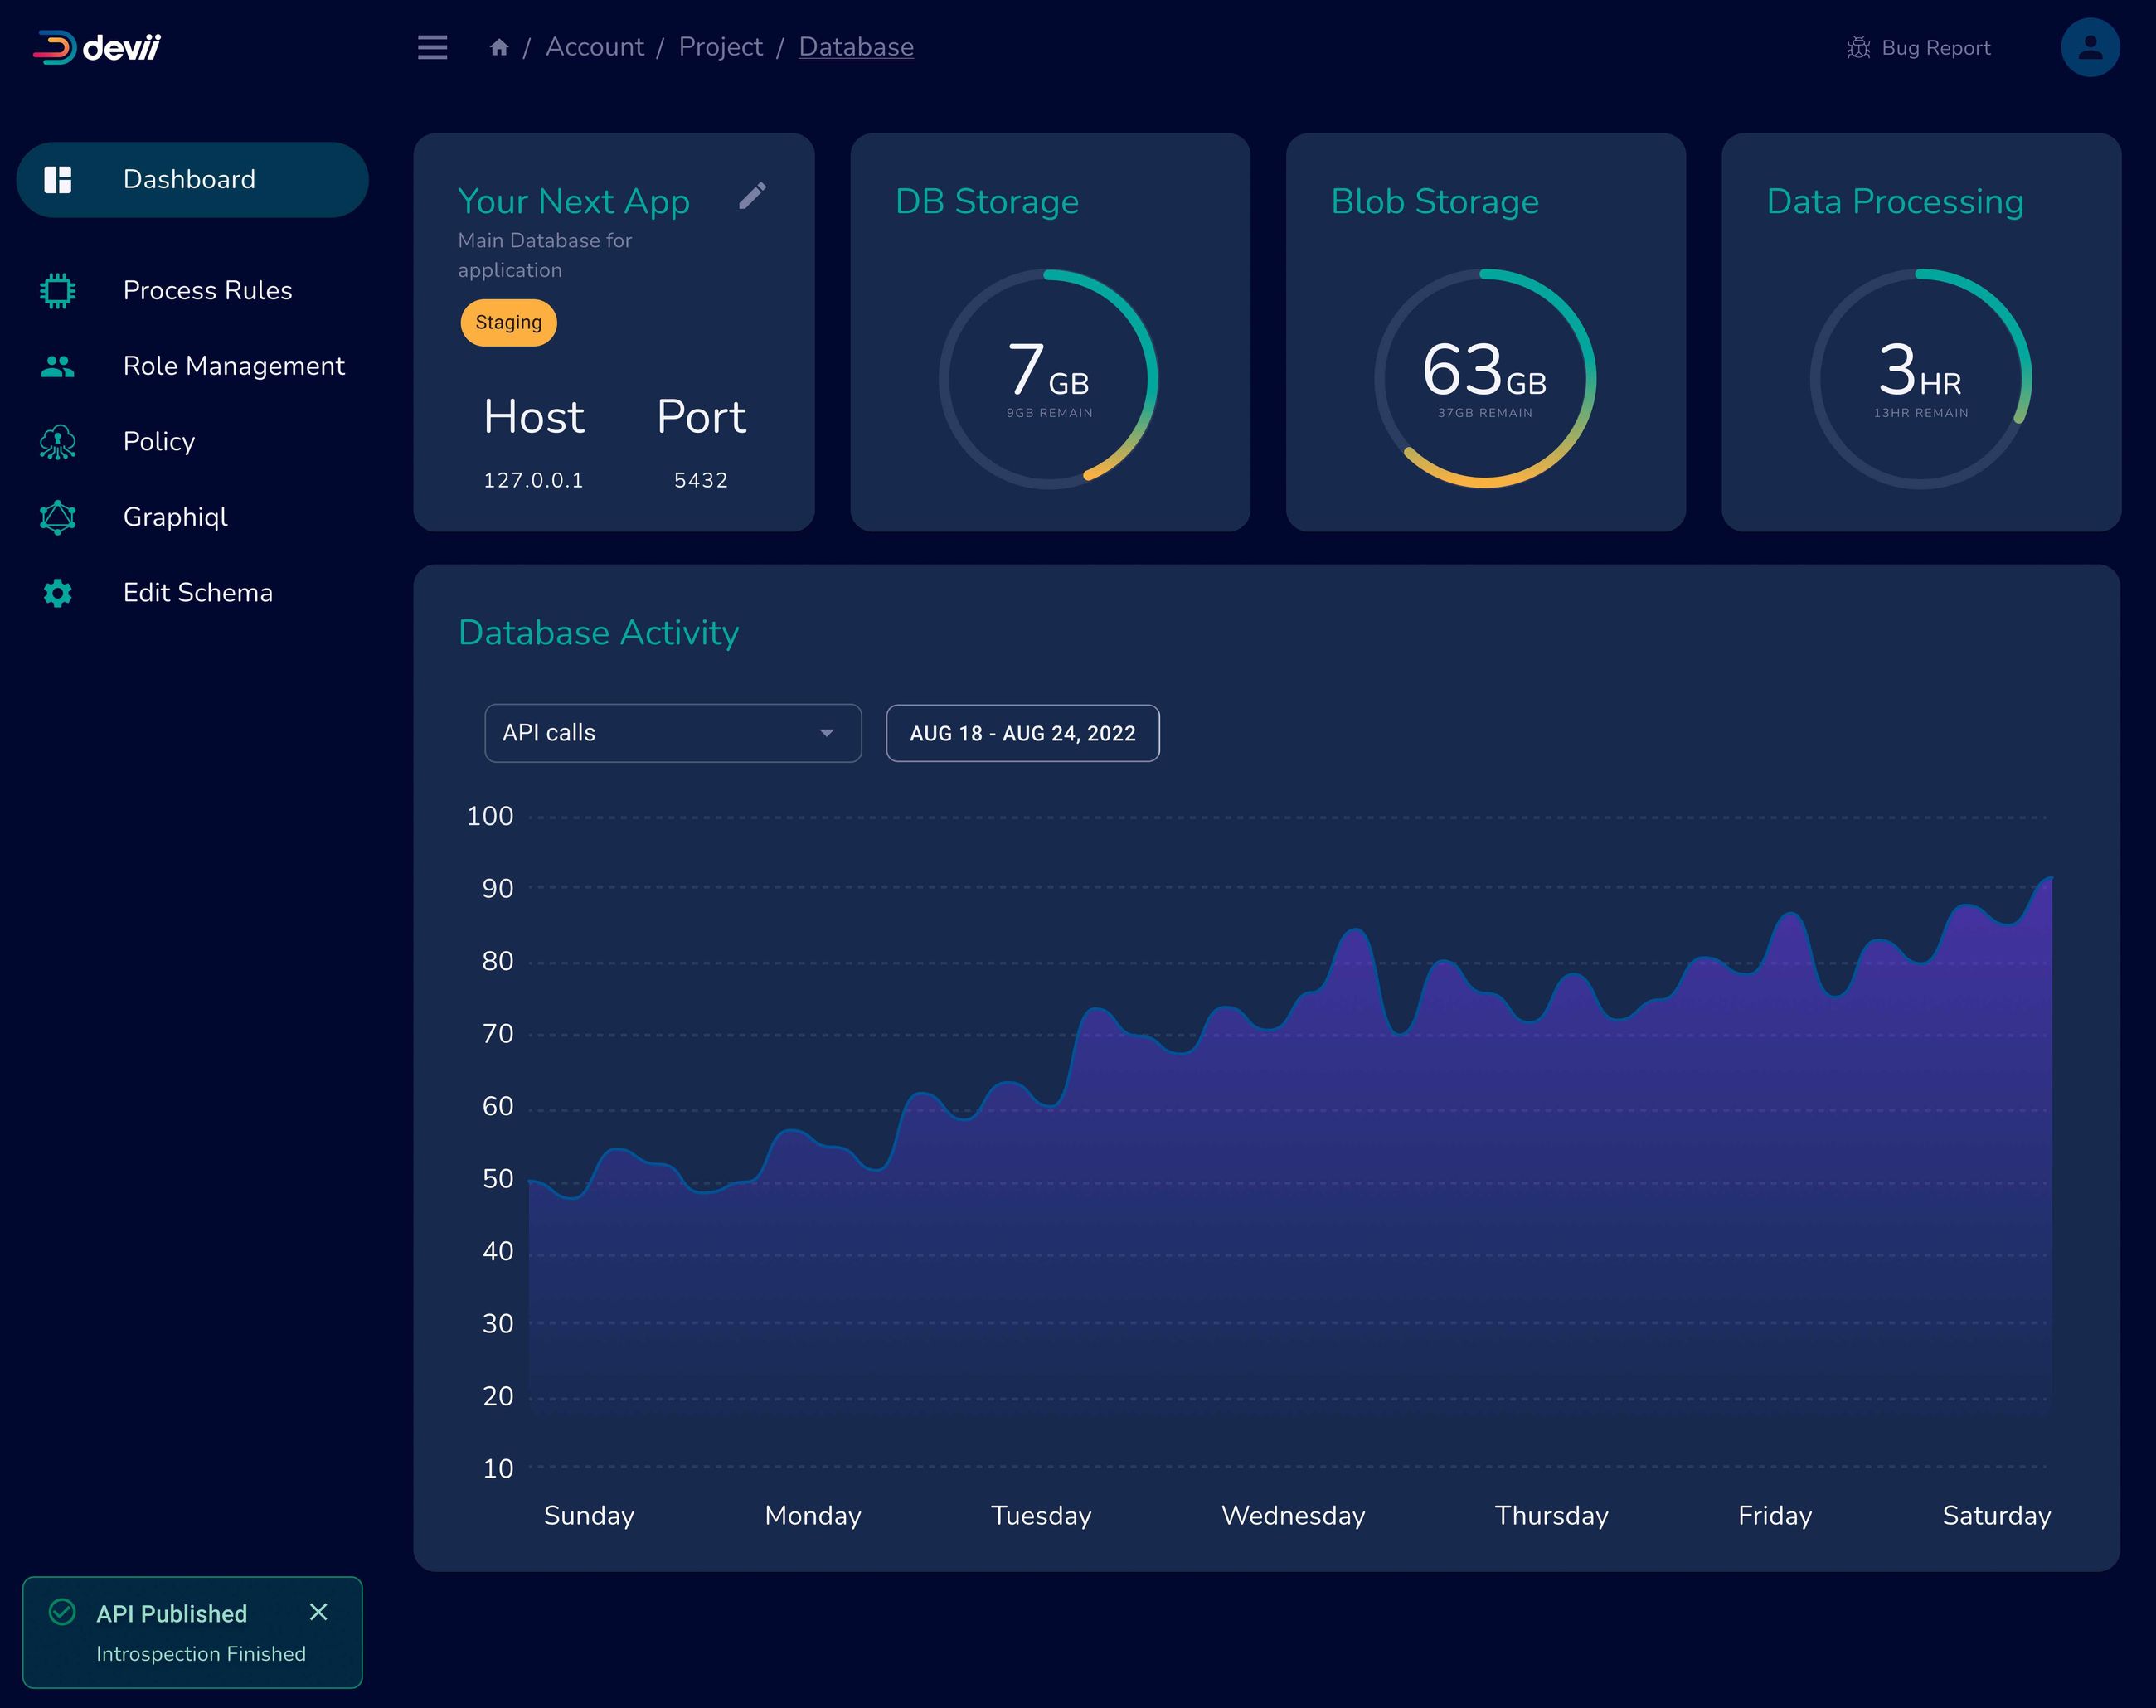
Task: Open Policy via the octopus icon
Action: click(x=57, y=441)
